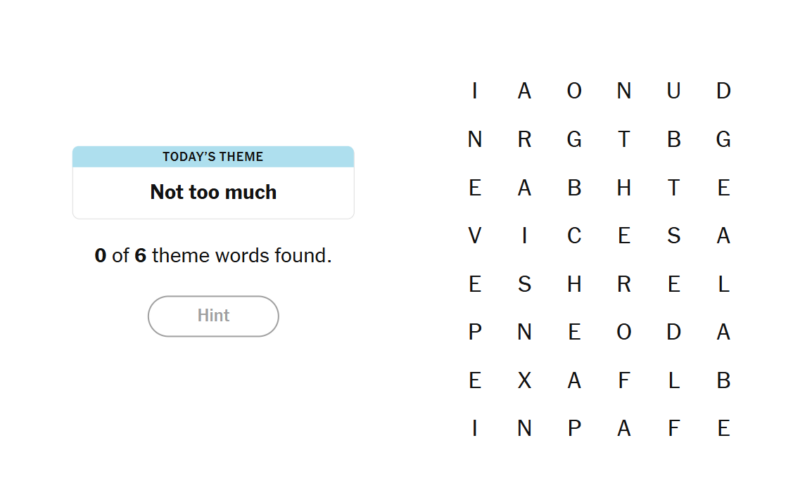Choose the O between A and N
The height and width of the screenshot is (502, 800).
click(x=574, y=91)
